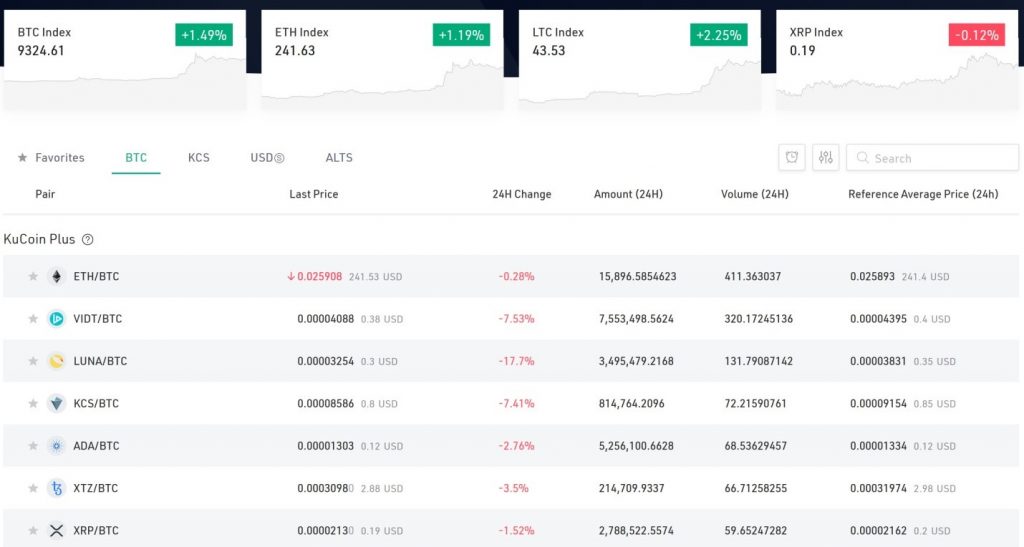Click the star icon beside Favorites
Image resolution: width=1024 pixels, height=547 pixels.
click(22, 157)
